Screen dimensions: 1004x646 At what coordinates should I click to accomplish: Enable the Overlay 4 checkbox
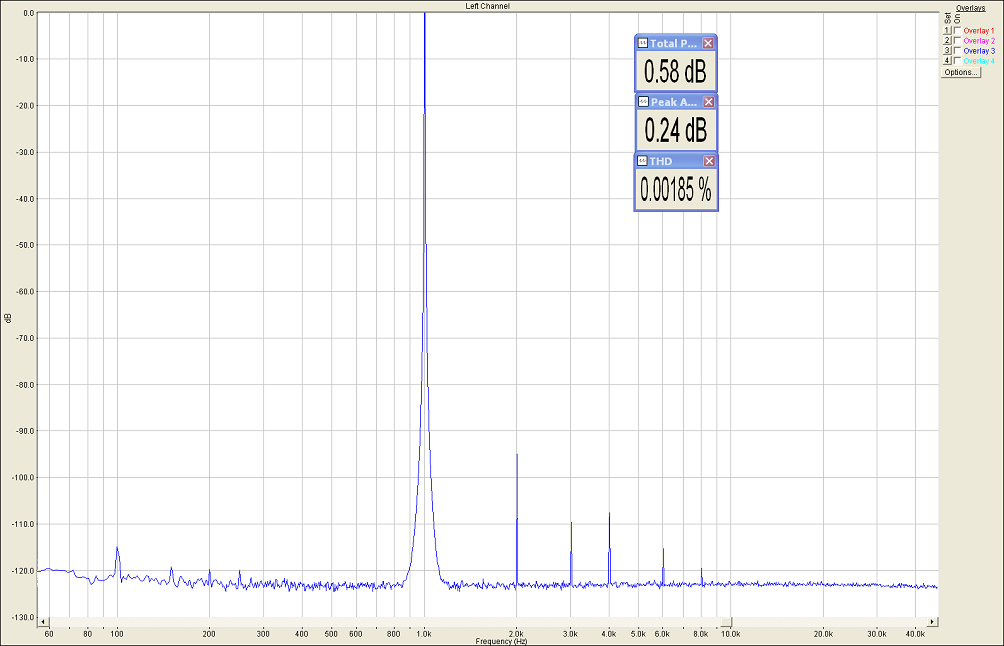pyautogui.click(x=957, y=61)
